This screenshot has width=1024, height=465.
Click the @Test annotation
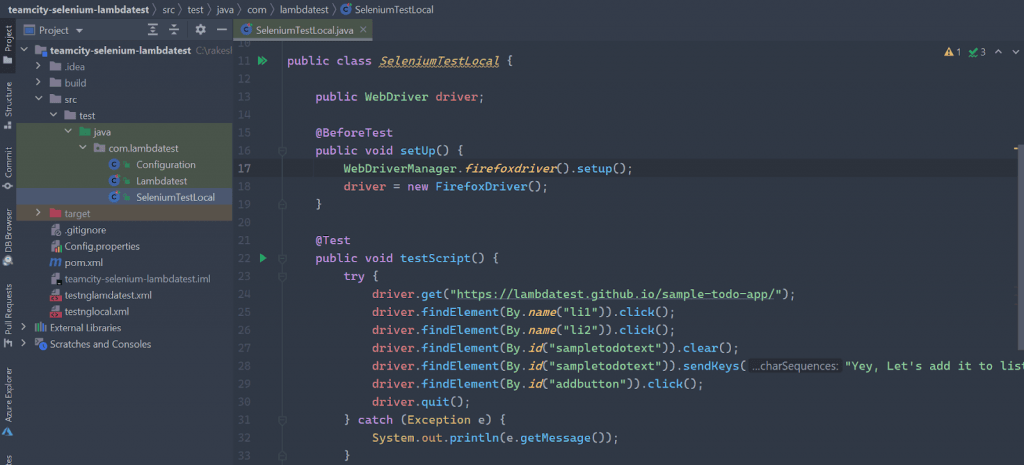pyautogui.click(x=333, y=240)
